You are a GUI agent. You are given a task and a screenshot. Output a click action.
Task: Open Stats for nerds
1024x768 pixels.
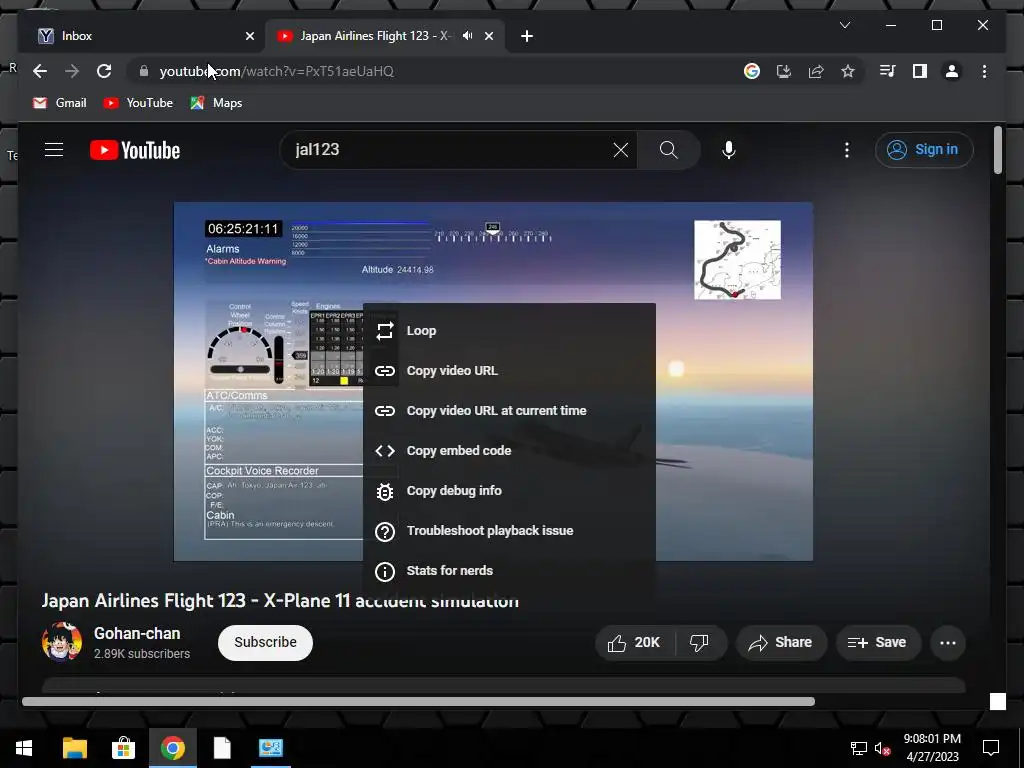509,571
